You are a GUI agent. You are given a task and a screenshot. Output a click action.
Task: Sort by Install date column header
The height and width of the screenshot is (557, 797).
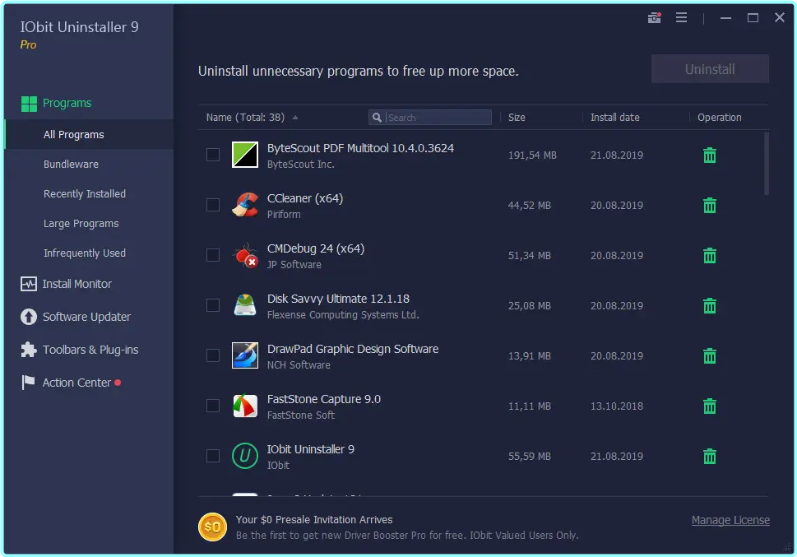pos(615,117)
